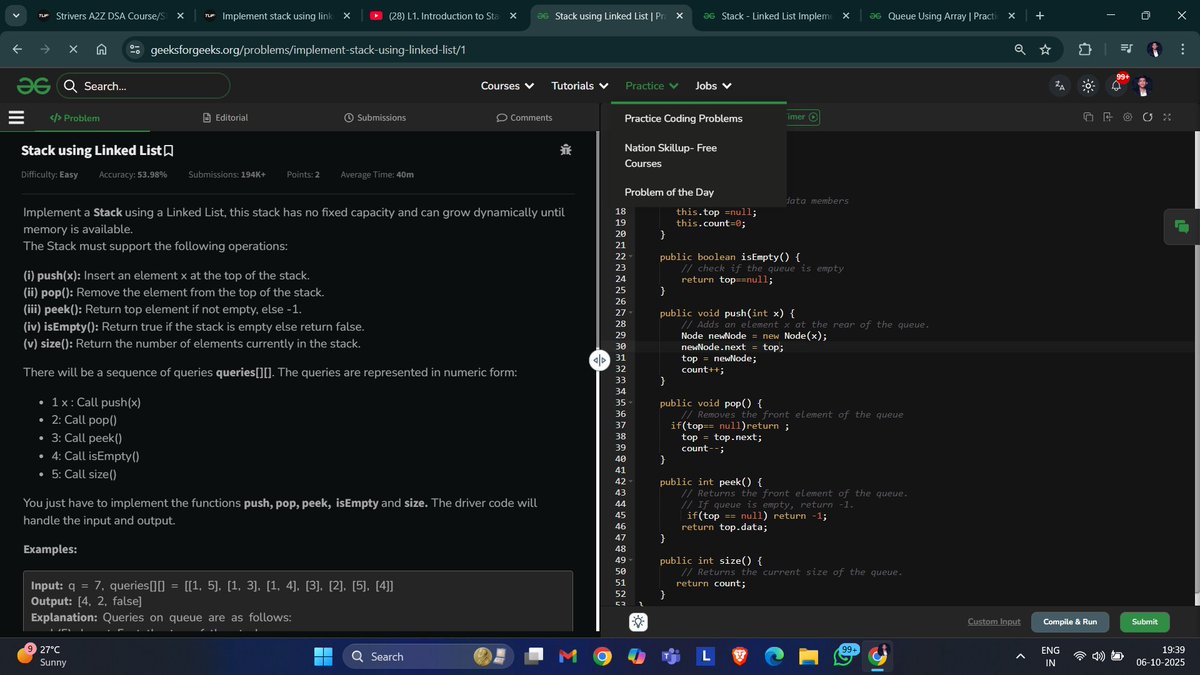Image resolution: width=1200 pixels, height=675 pixels.
Task: Collapse pop method fold arrow line 35
Action: click(x=632, y=403)
